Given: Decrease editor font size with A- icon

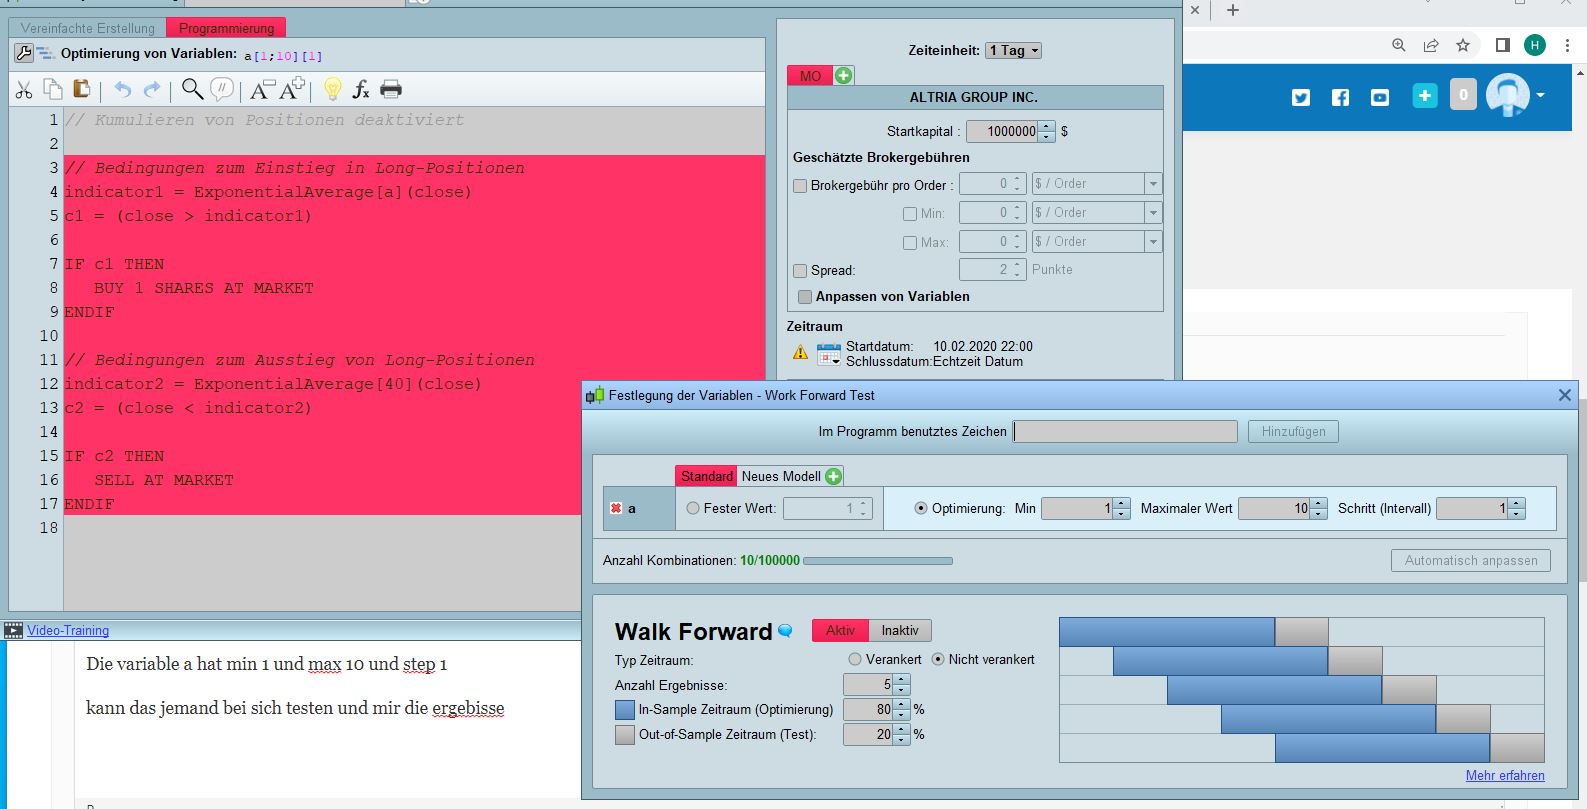Looking at the screenshot, I should coord(261,90).
